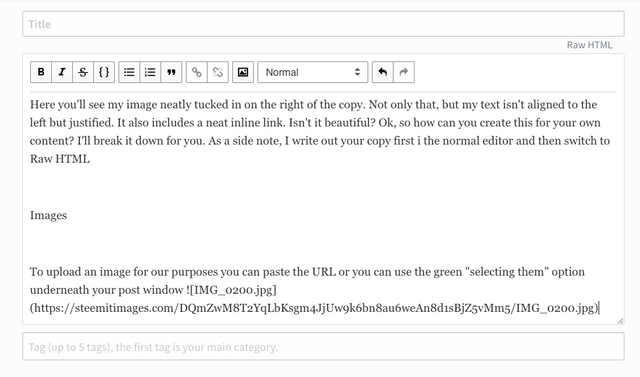Toggle strikethrough formatting
640x377 pixels.
click(x=83, y=72)
